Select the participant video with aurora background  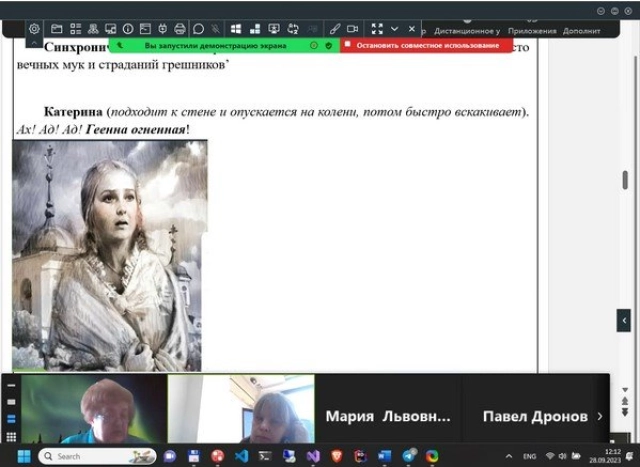[94, 409]
